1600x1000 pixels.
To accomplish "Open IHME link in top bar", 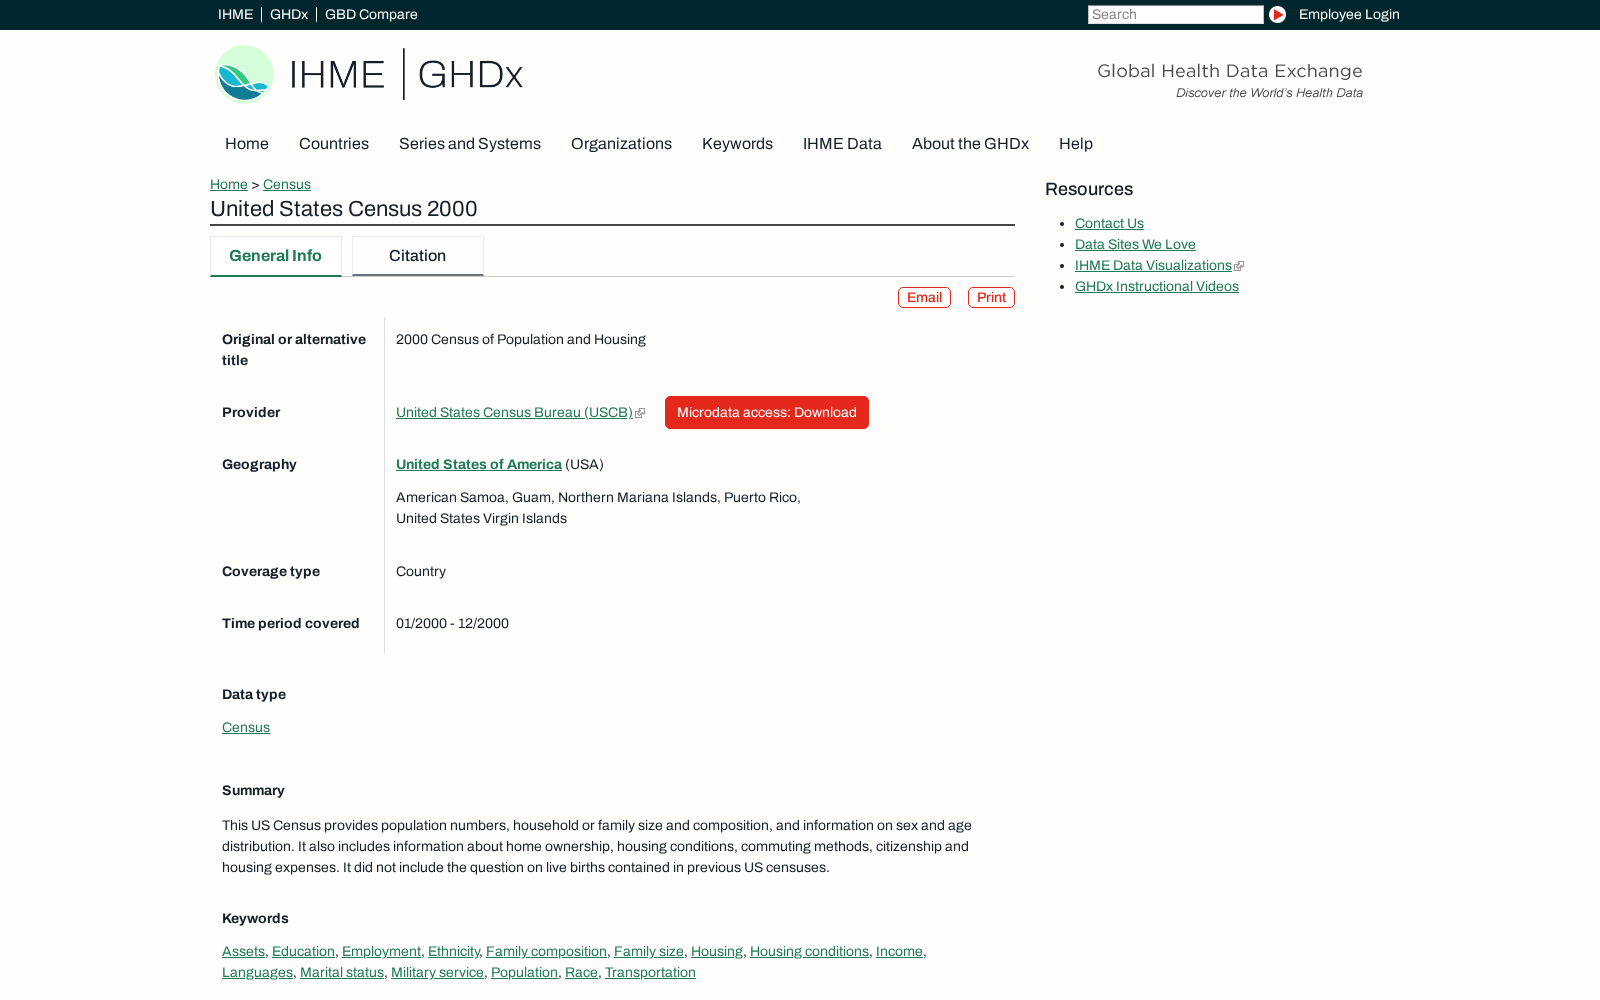I will tap(235, 14).
